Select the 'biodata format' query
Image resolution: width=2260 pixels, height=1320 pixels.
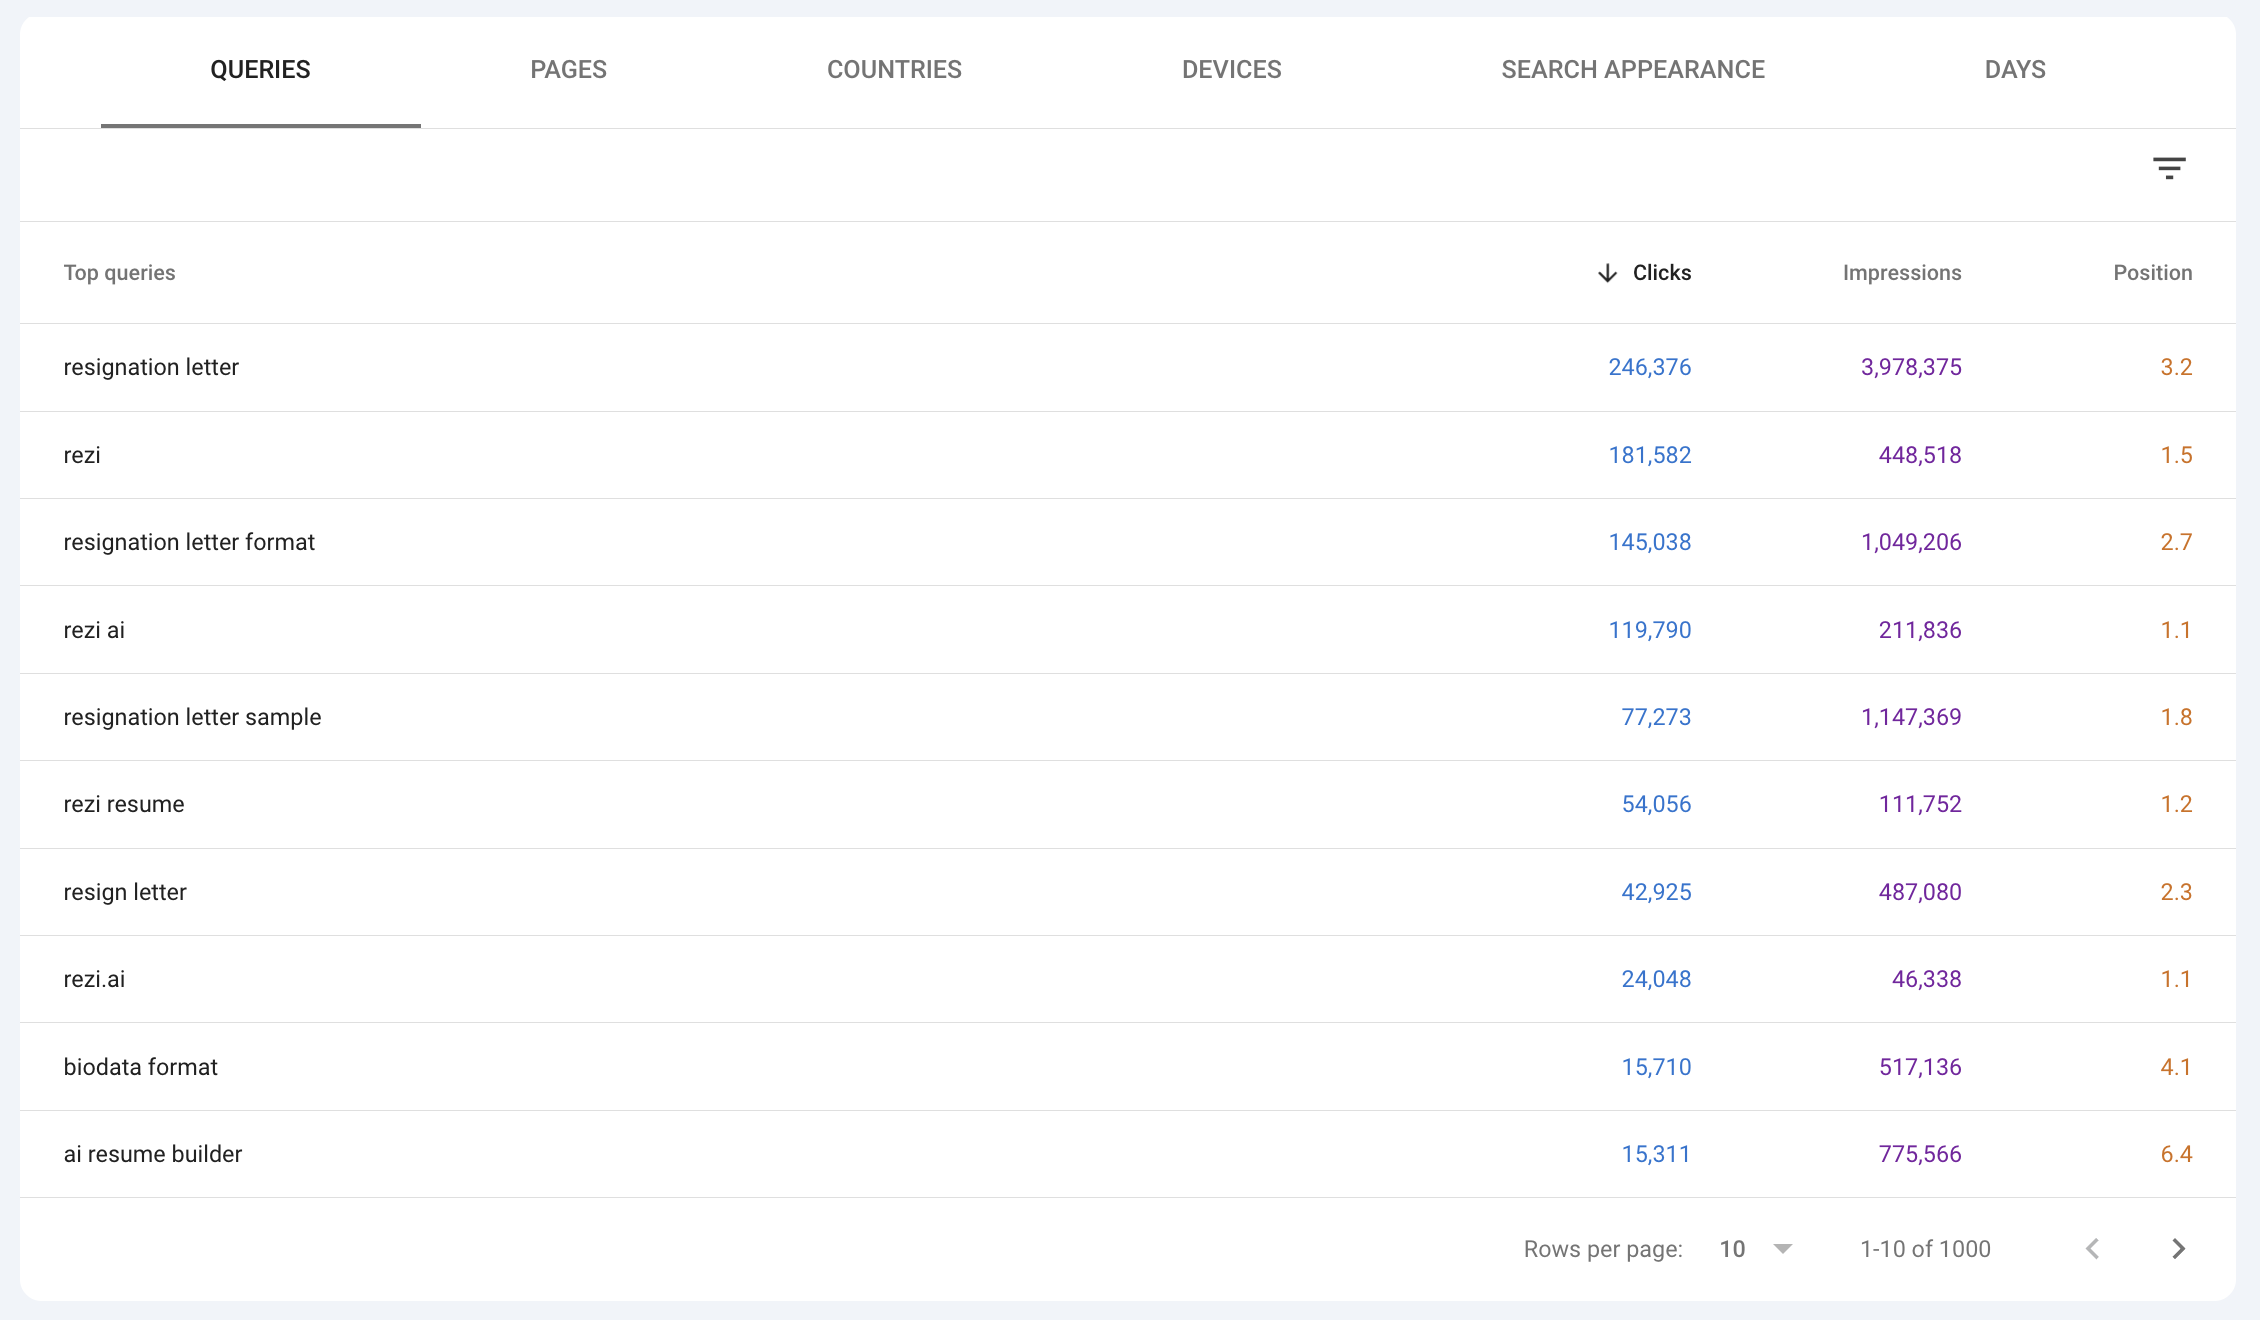(140, 1067)
